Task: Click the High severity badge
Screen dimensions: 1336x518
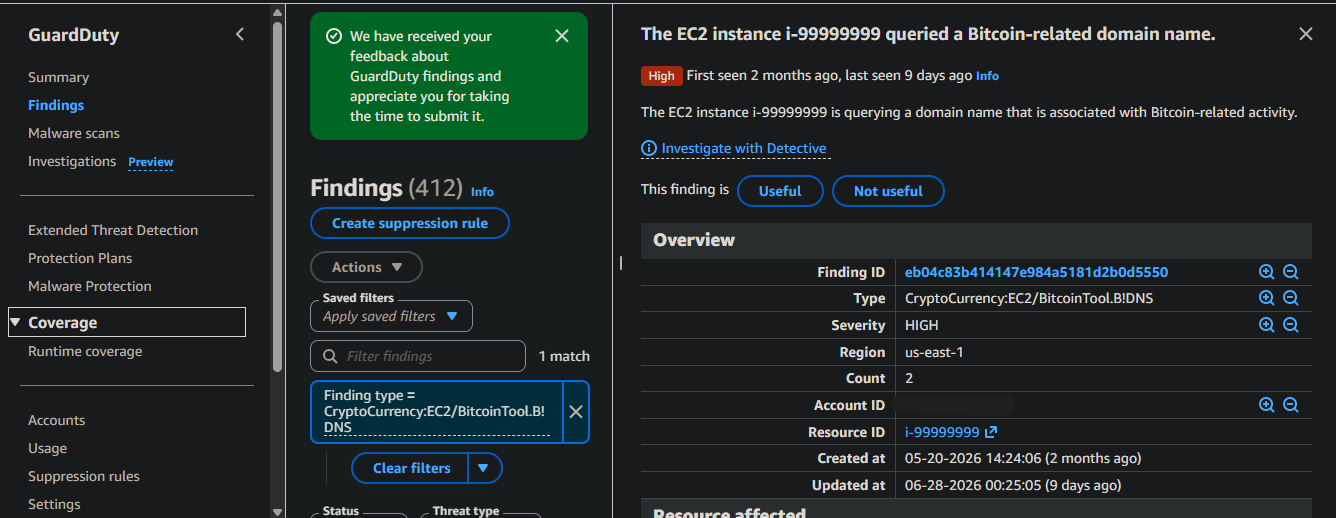Action: click(x=661, y=76)
